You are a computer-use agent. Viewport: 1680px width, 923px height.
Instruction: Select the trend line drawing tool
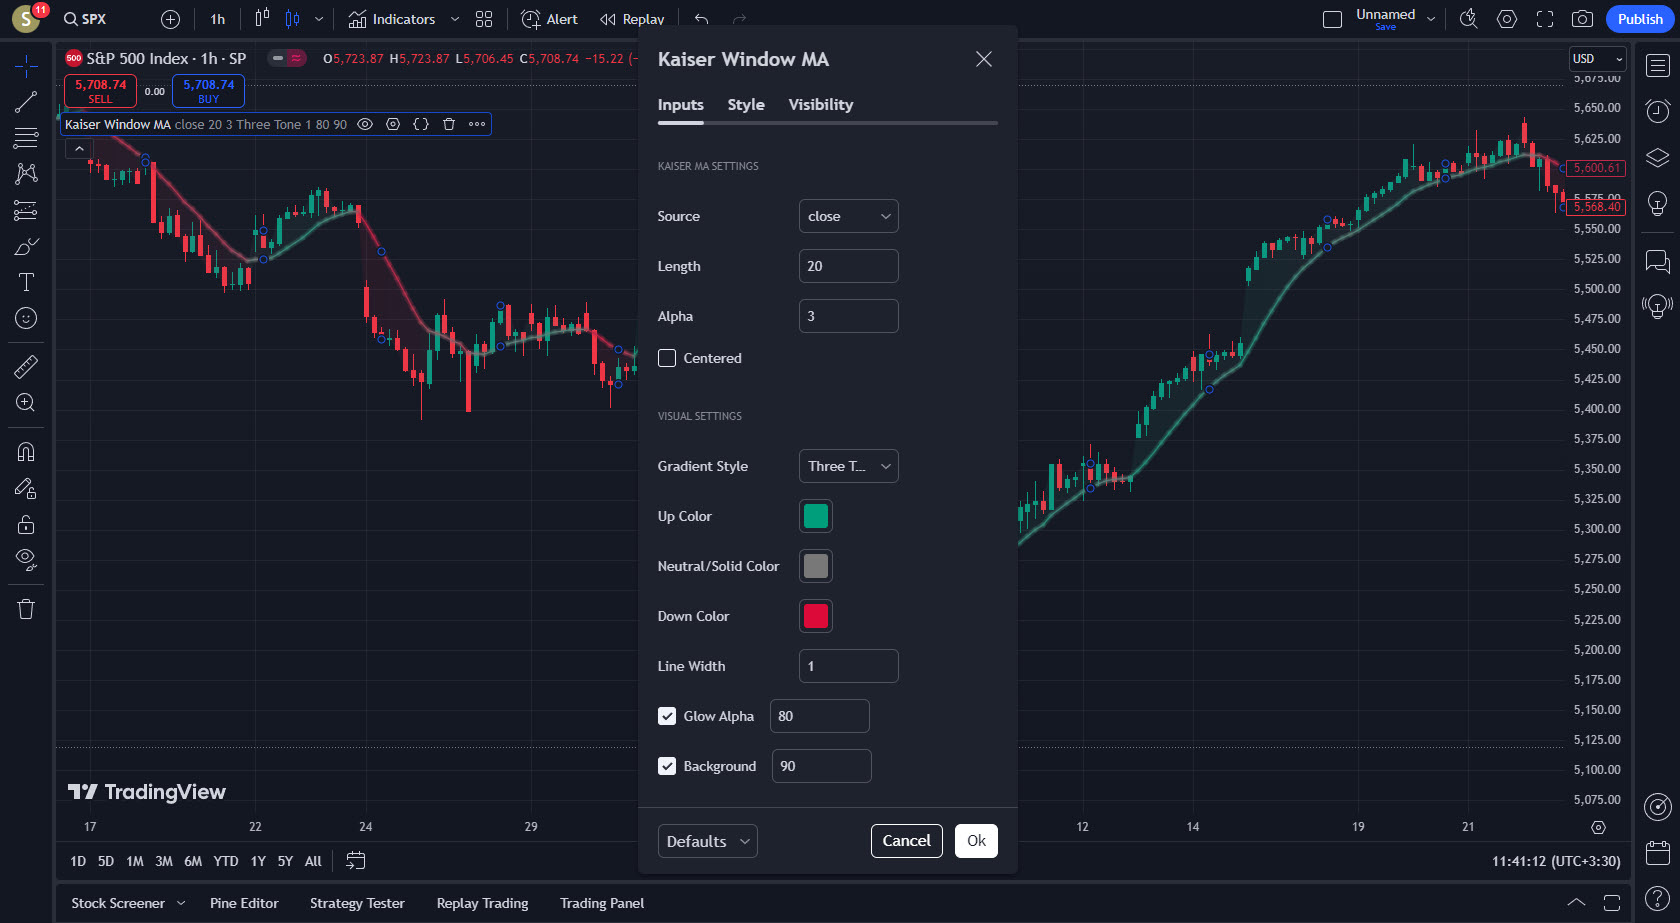pos(26,102)
